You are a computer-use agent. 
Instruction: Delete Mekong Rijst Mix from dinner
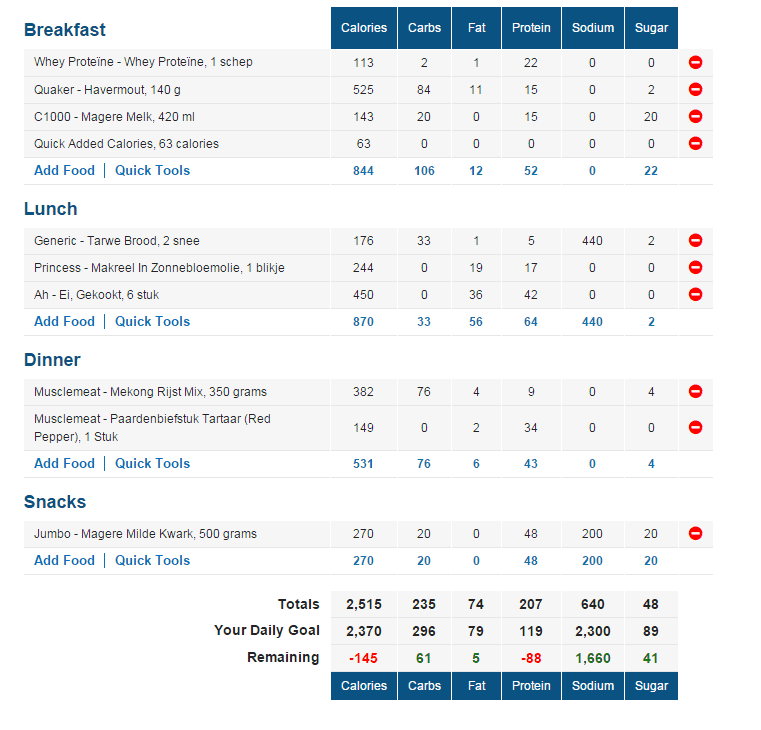696,391
